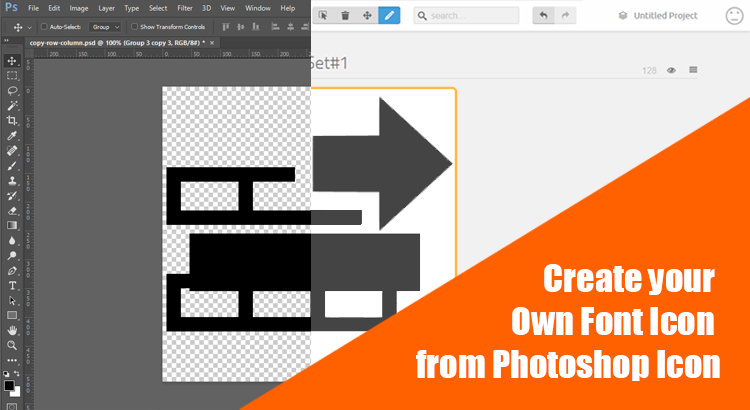Open the Image menu

[x=79, y=8]
